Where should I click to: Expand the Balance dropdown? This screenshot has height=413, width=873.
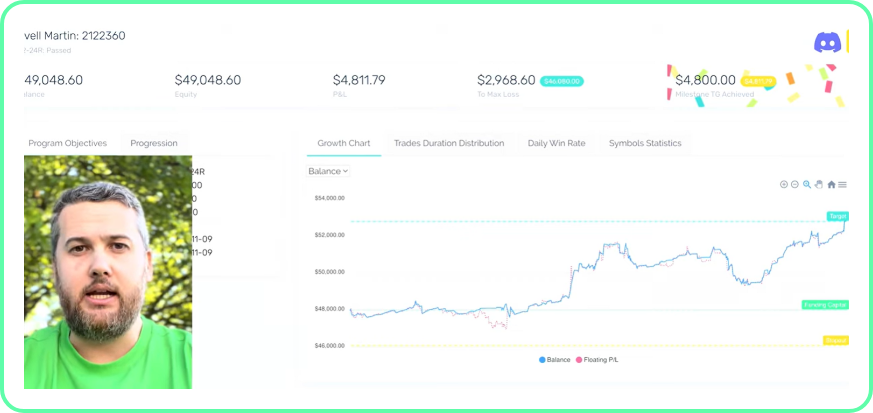point(328,171)
